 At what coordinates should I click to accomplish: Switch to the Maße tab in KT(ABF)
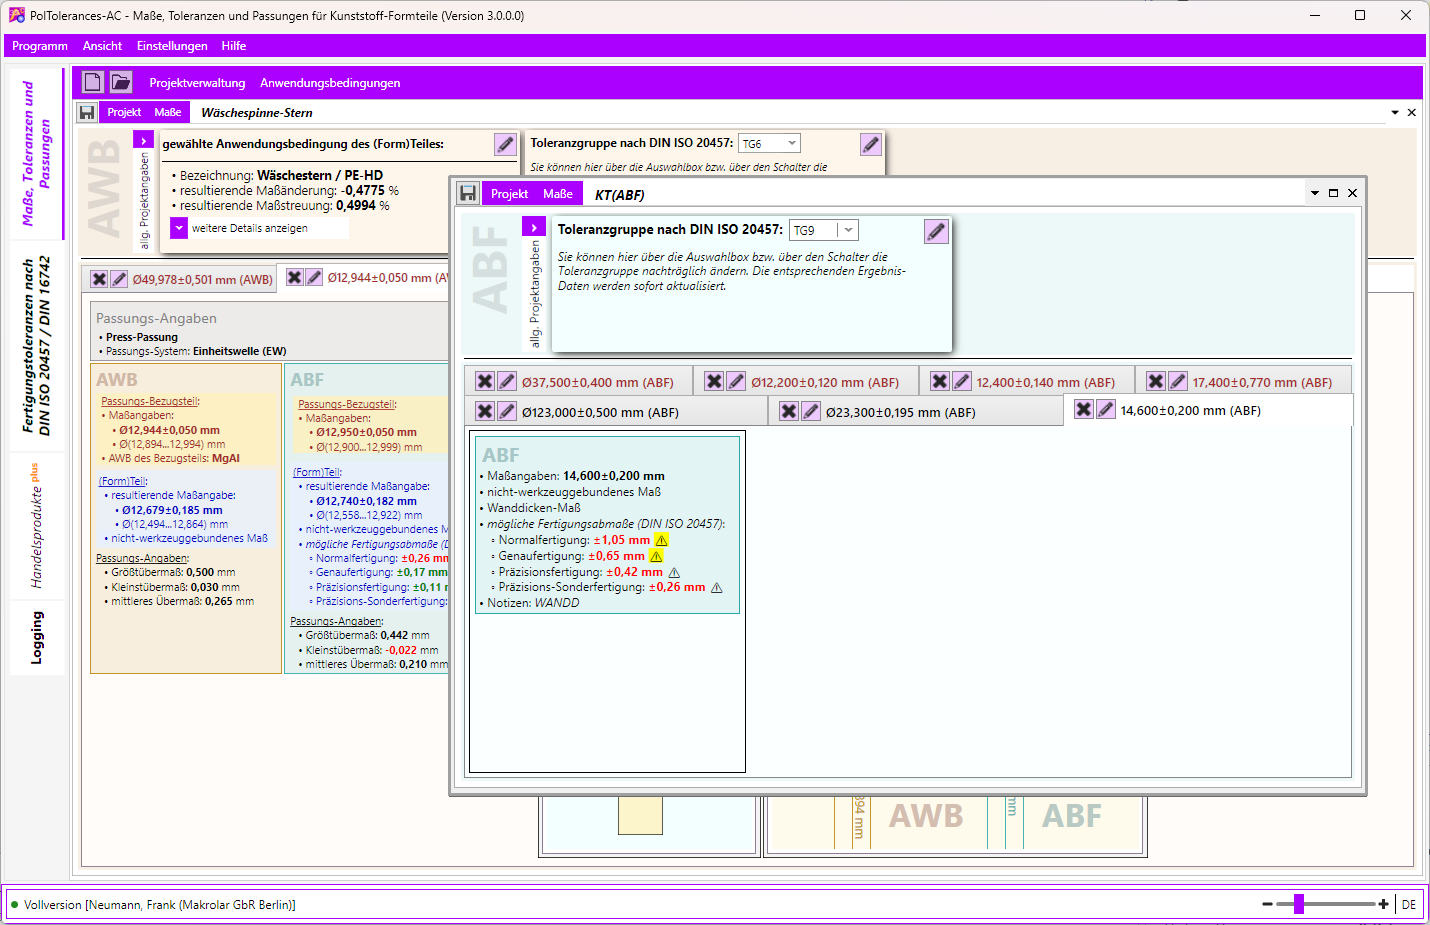click(x=558, y=194)
